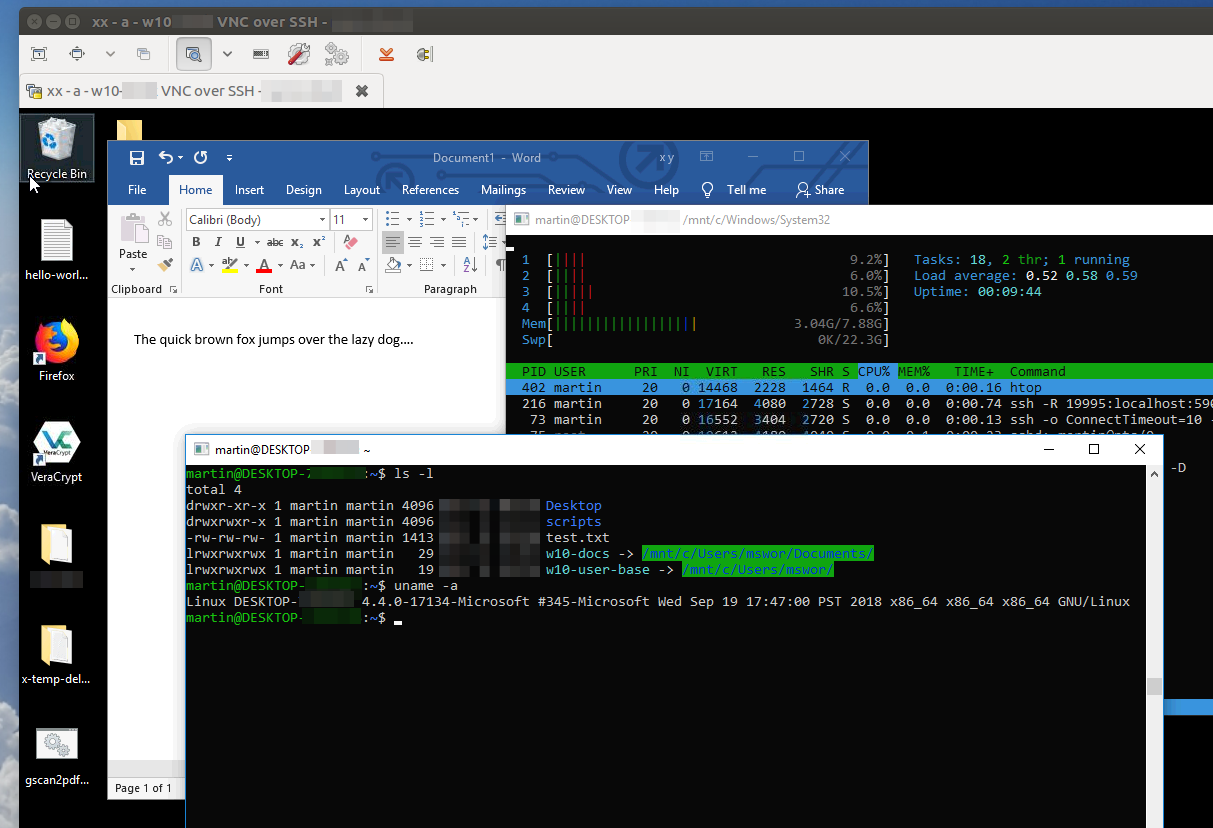1213x828 pixels.
Task: Toggle Italic formatting in Word
Action: click(x=218, y=242)
